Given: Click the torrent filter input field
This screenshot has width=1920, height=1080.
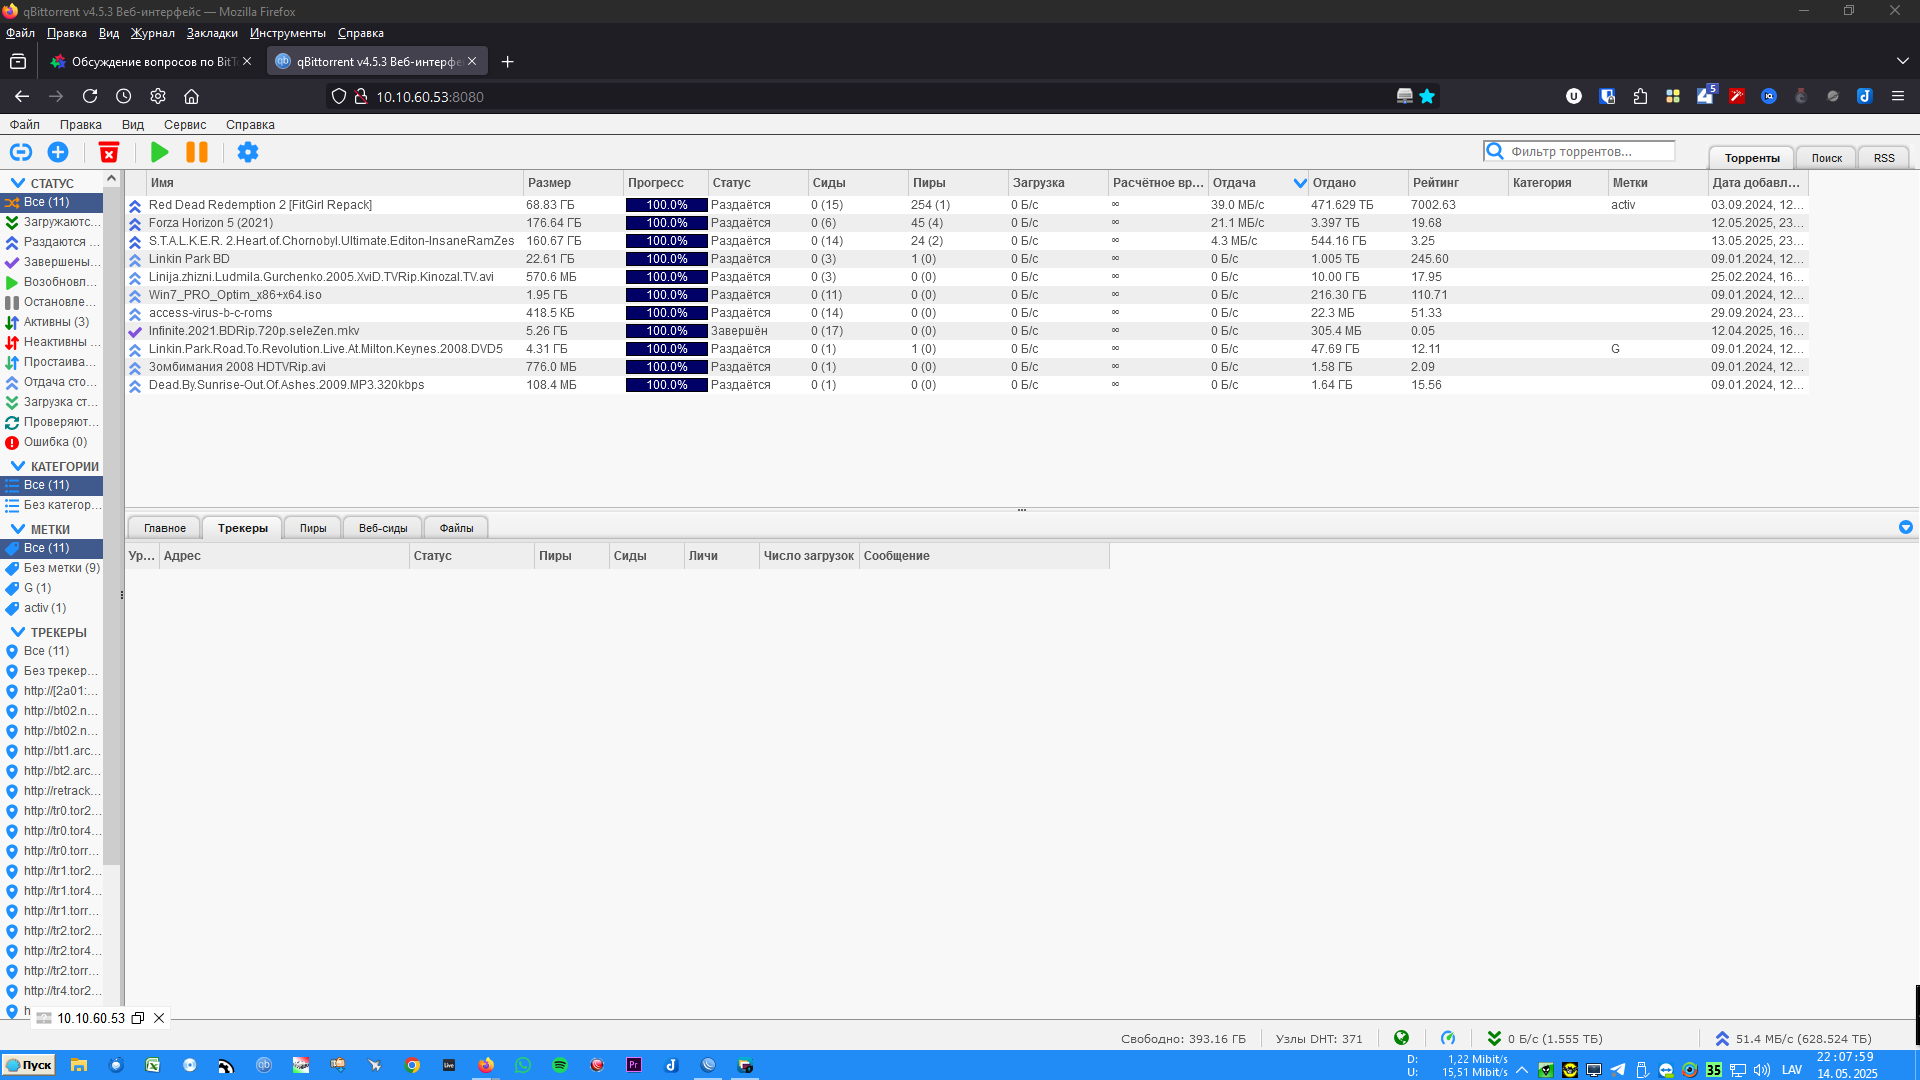Looking at the screenshot, I should 1590,151.
